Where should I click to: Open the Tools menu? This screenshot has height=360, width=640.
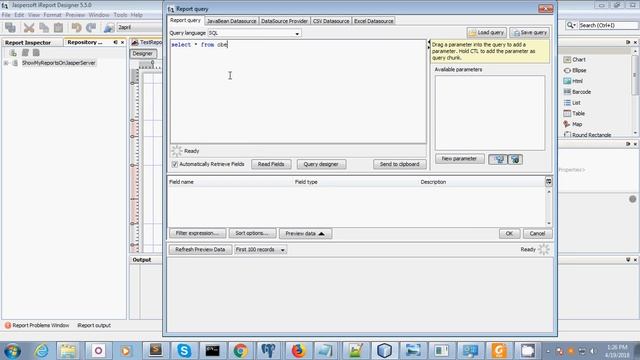[x=120, y=15]
